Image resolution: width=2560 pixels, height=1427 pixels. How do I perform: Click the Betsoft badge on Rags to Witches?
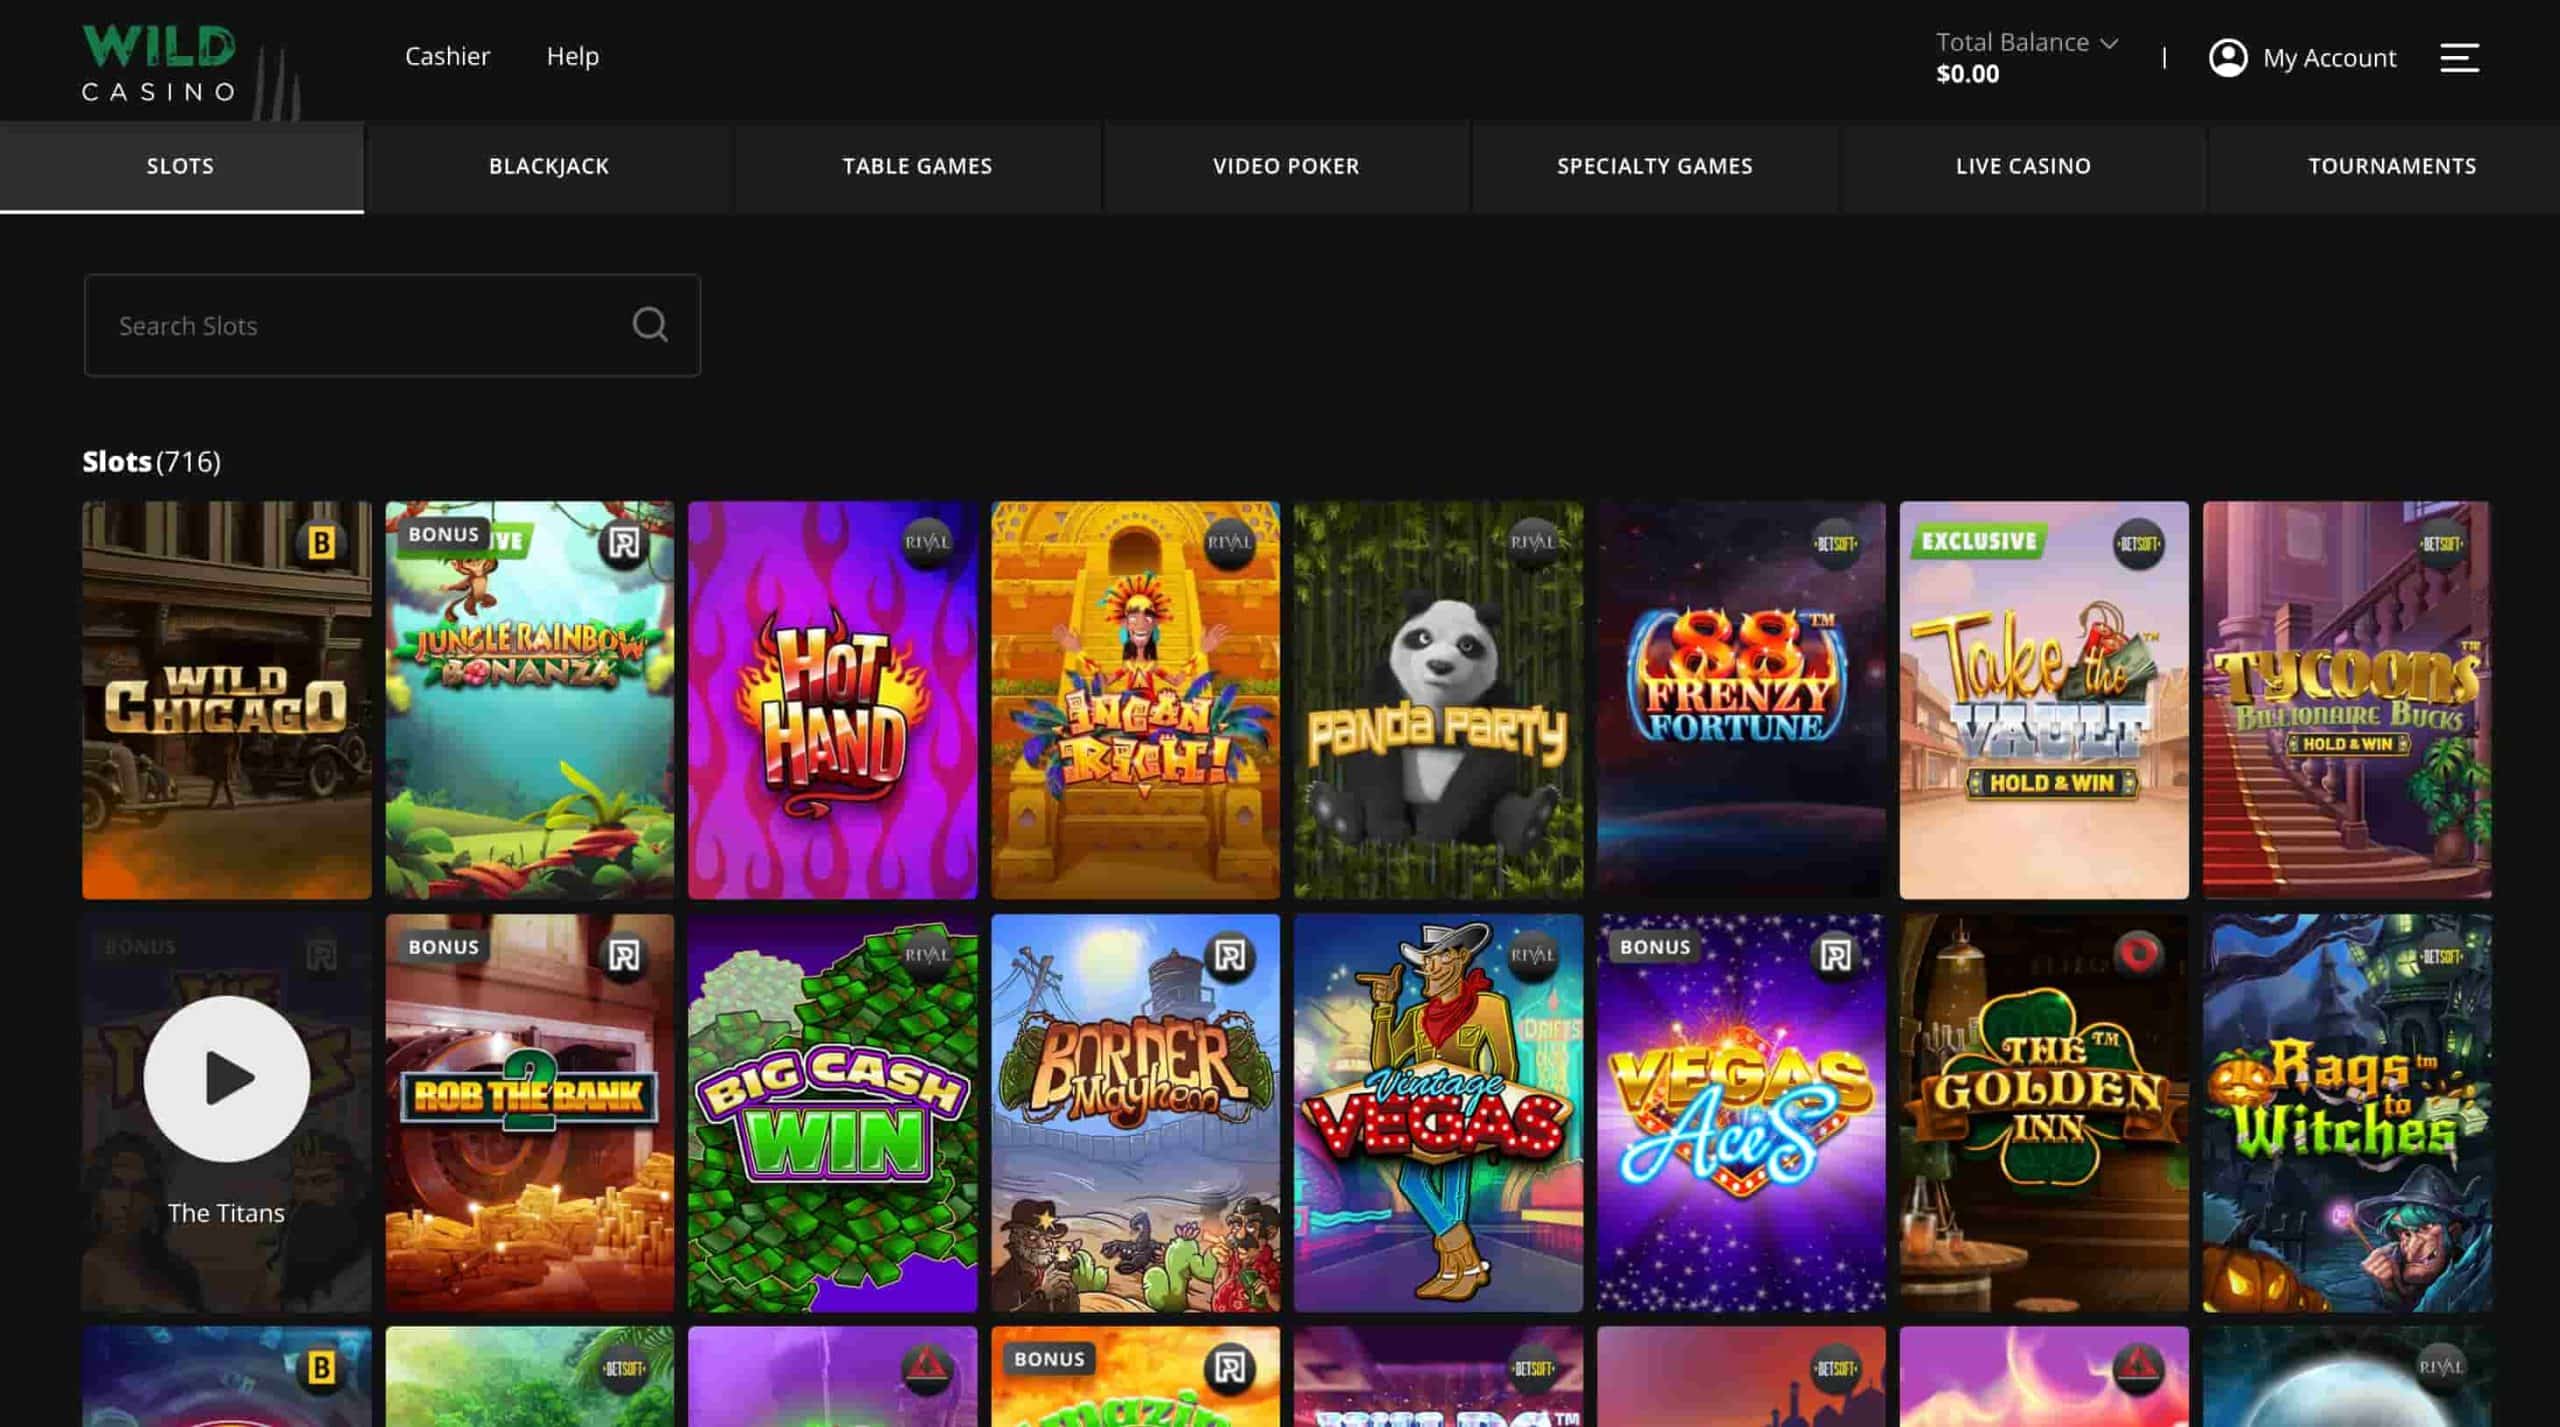point(2441,956)
